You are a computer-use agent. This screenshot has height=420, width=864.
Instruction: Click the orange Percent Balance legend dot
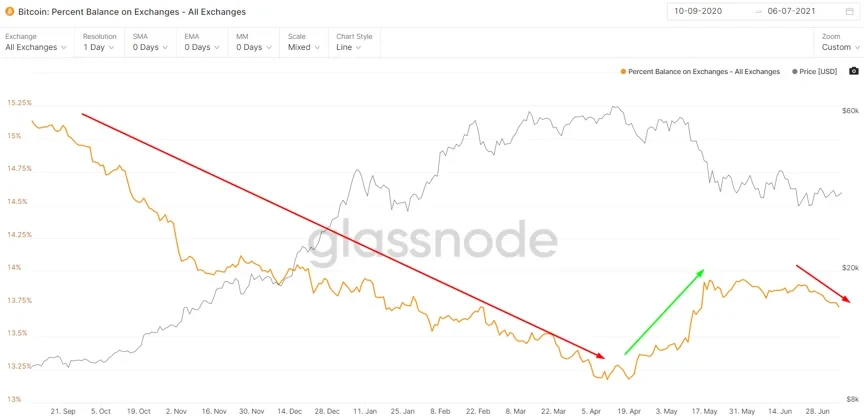click(x=623, y=72)
